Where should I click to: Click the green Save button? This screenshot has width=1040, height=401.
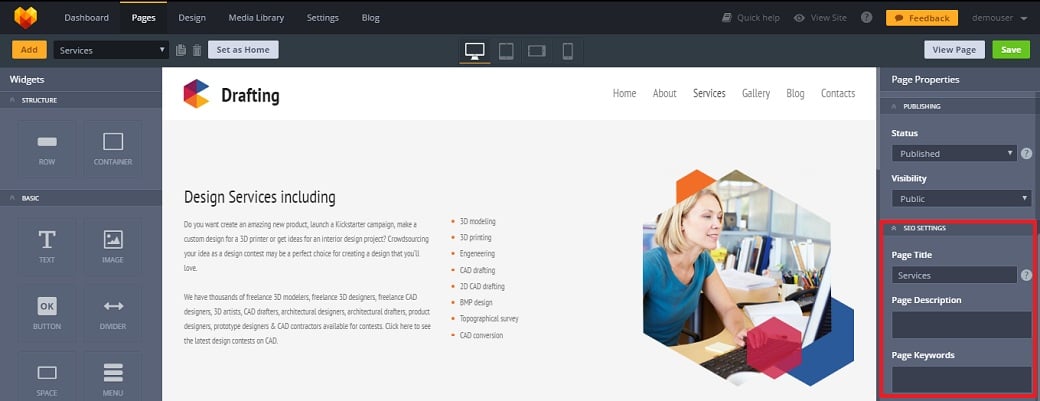pyautogui.click(x=1011, y=50)
